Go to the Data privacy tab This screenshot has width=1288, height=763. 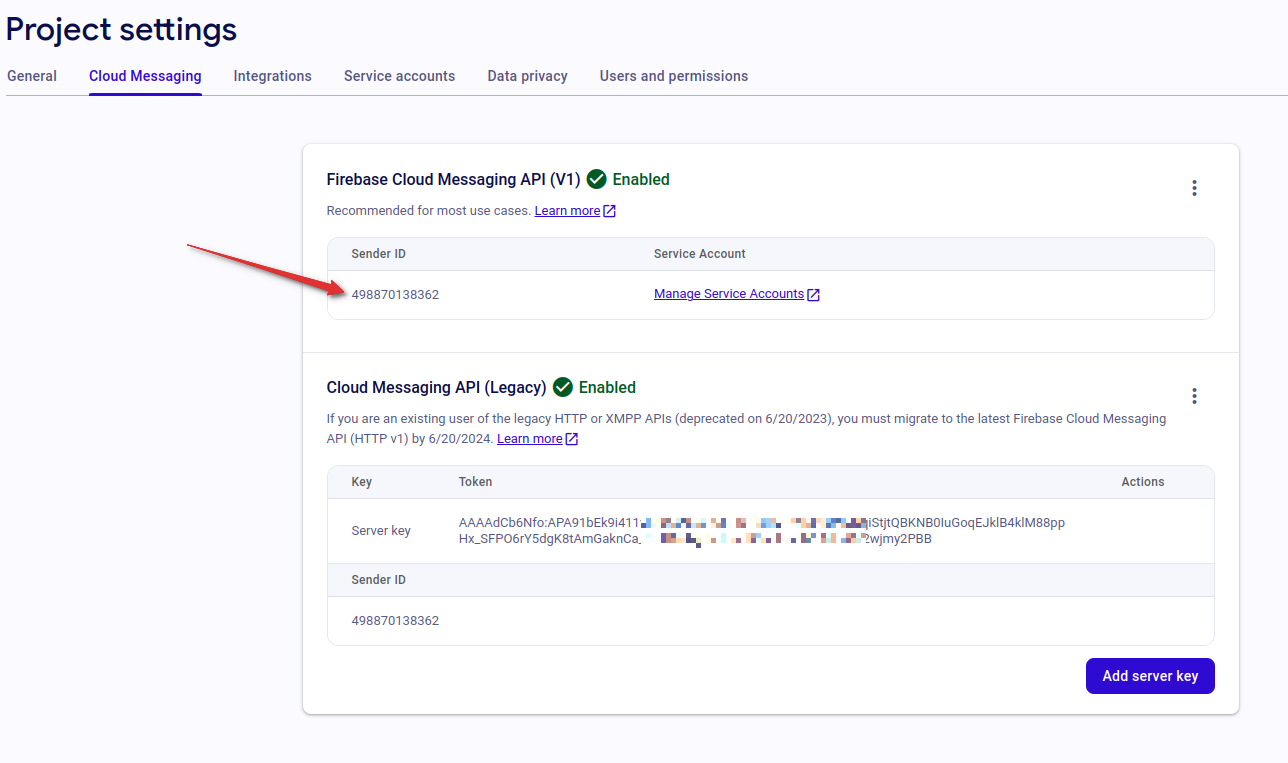pos(527,76)
